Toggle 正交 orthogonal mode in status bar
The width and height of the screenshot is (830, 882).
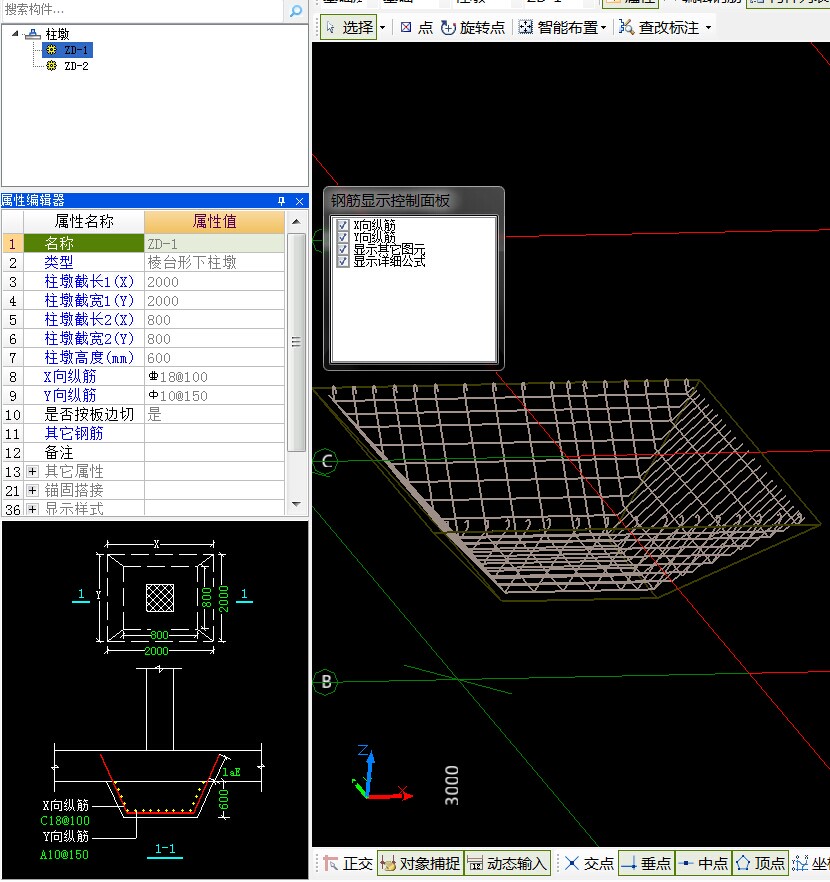347,863
